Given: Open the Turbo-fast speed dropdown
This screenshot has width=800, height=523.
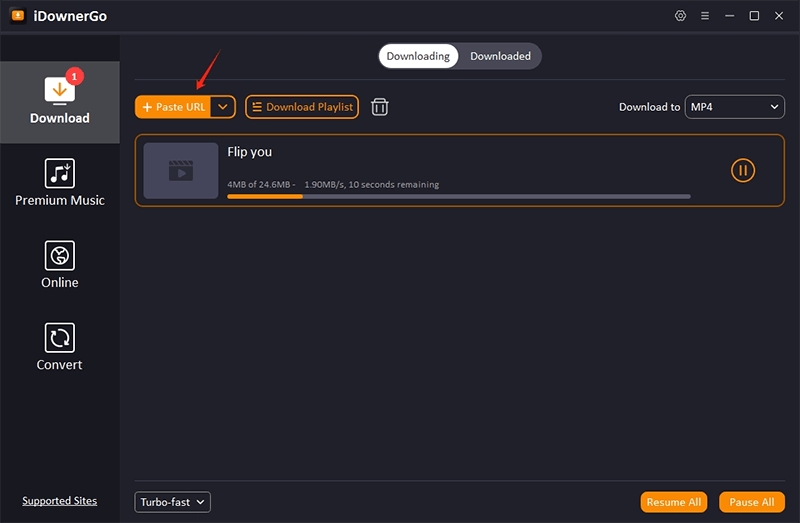Looking at the screenshot, I should click(x=172, y=502).
